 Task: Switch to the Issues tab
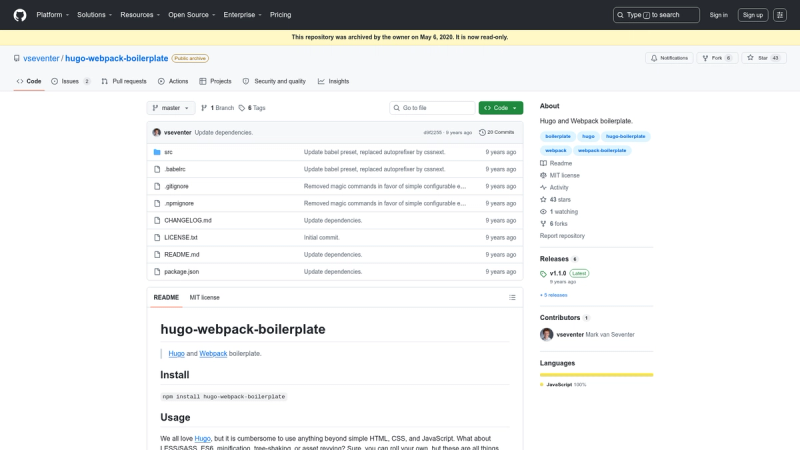click(70, 81)
